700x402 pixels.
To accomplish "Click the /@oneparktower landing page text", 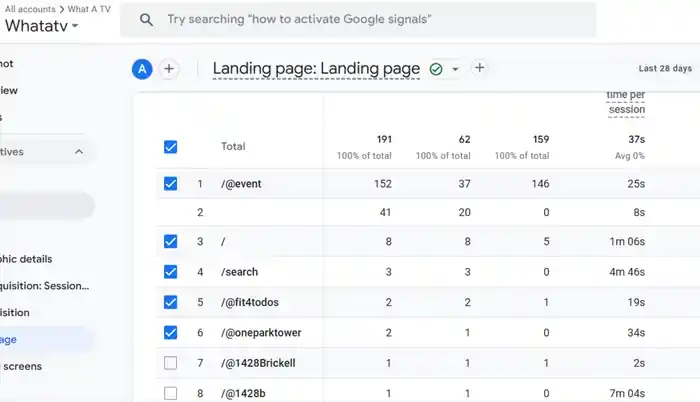I will [x=261, y=333].
